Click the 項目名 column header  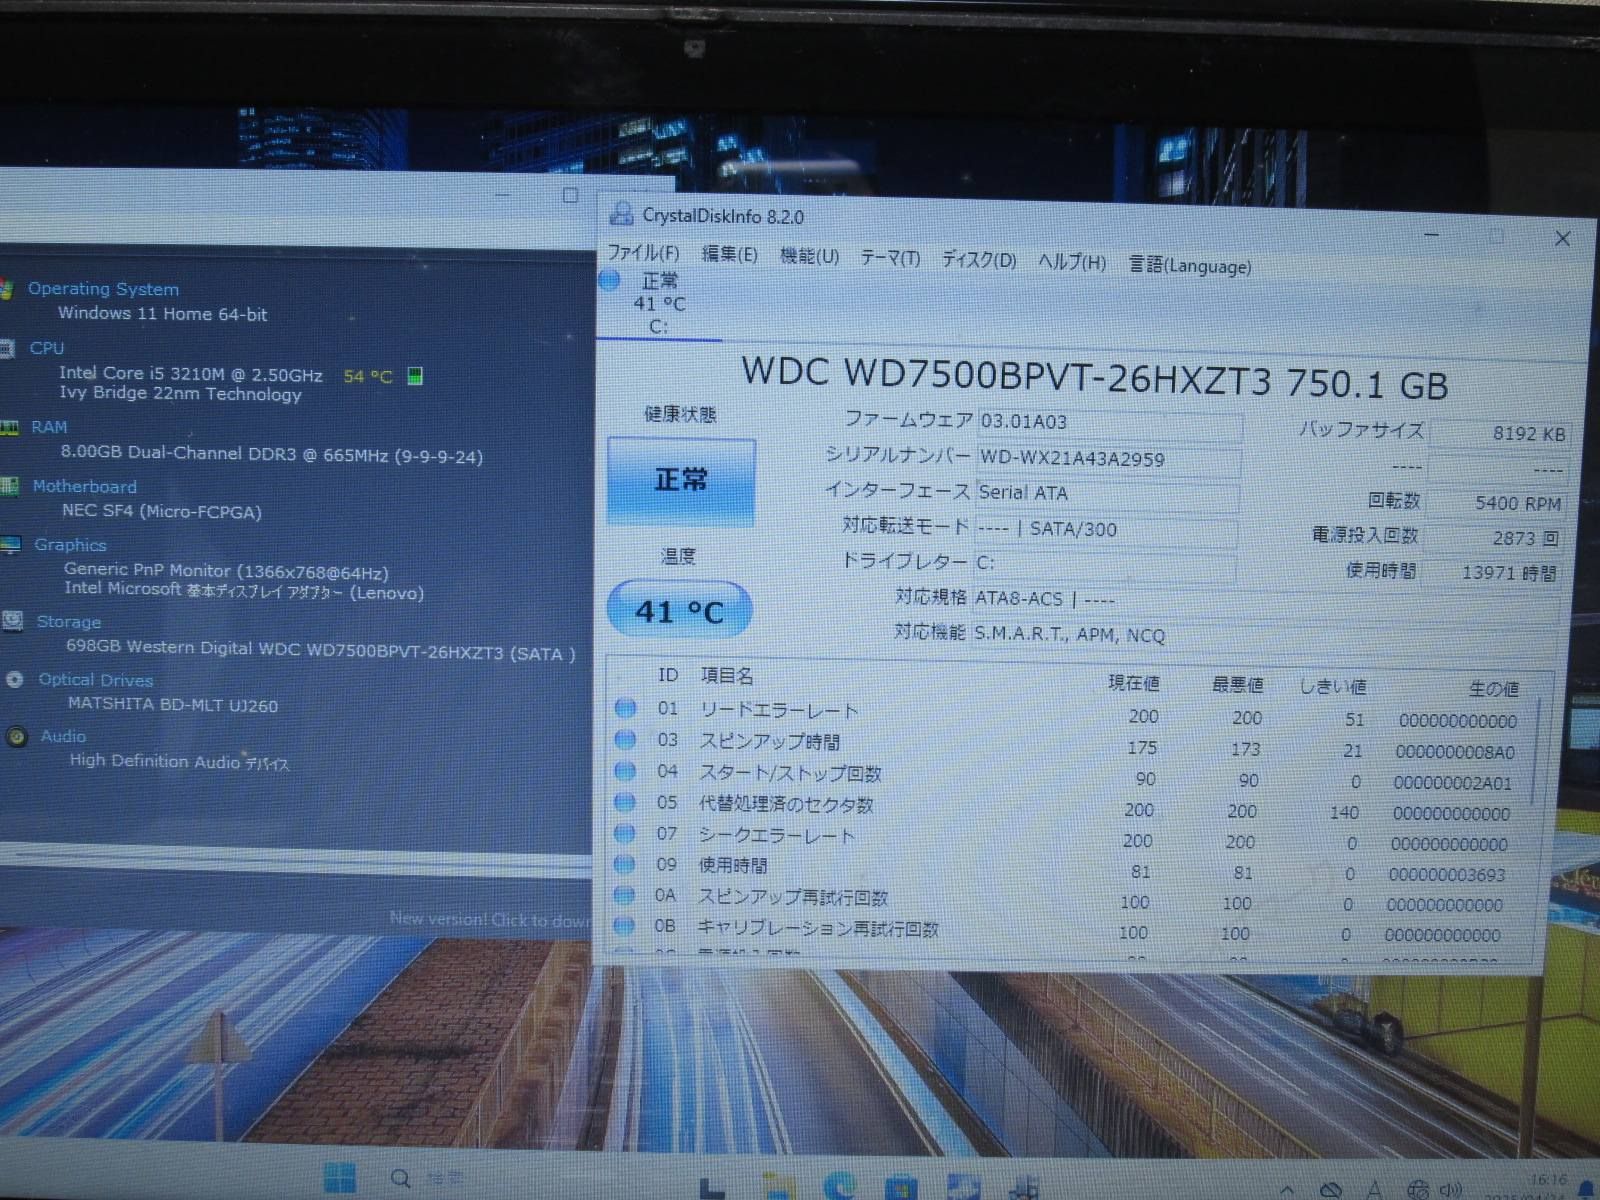[727, 676]
